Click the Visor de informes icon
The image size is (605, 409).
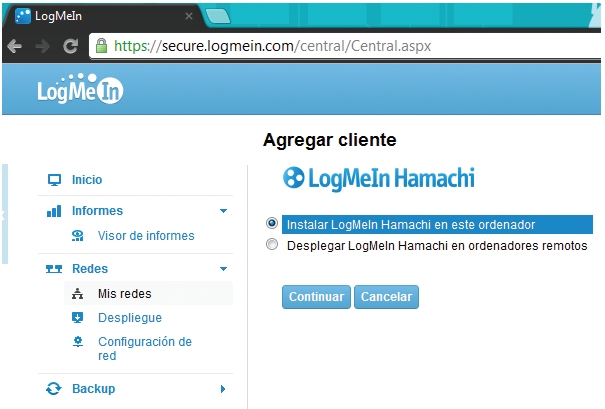pos(78,236)
